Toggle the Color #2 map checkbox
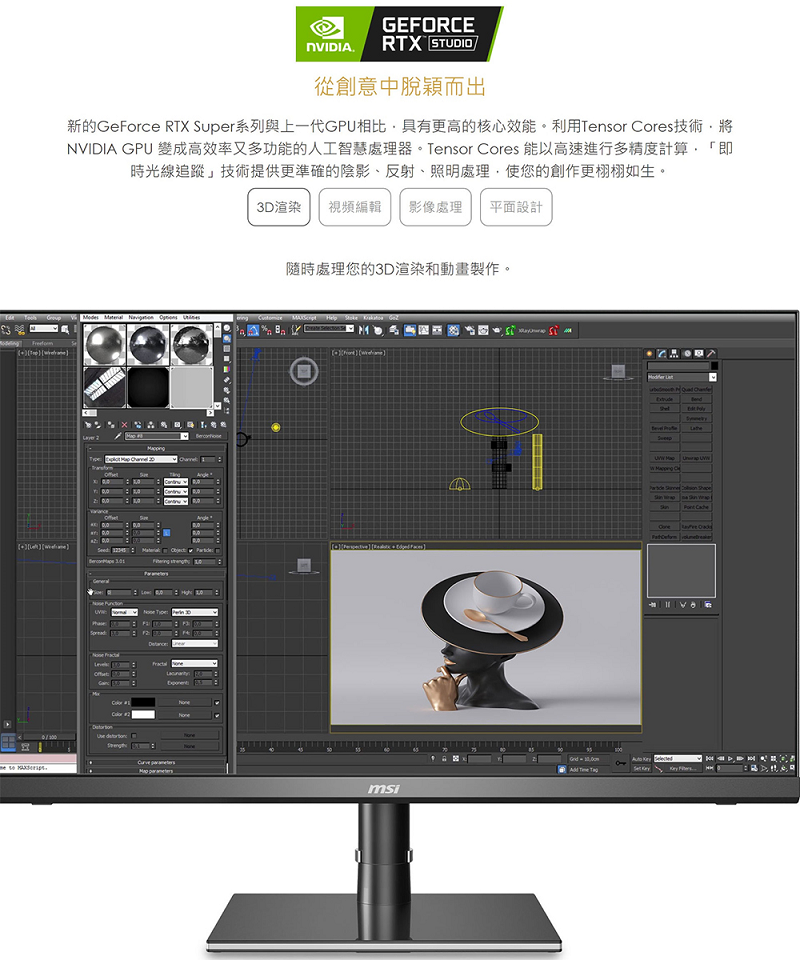 [217, 715]
